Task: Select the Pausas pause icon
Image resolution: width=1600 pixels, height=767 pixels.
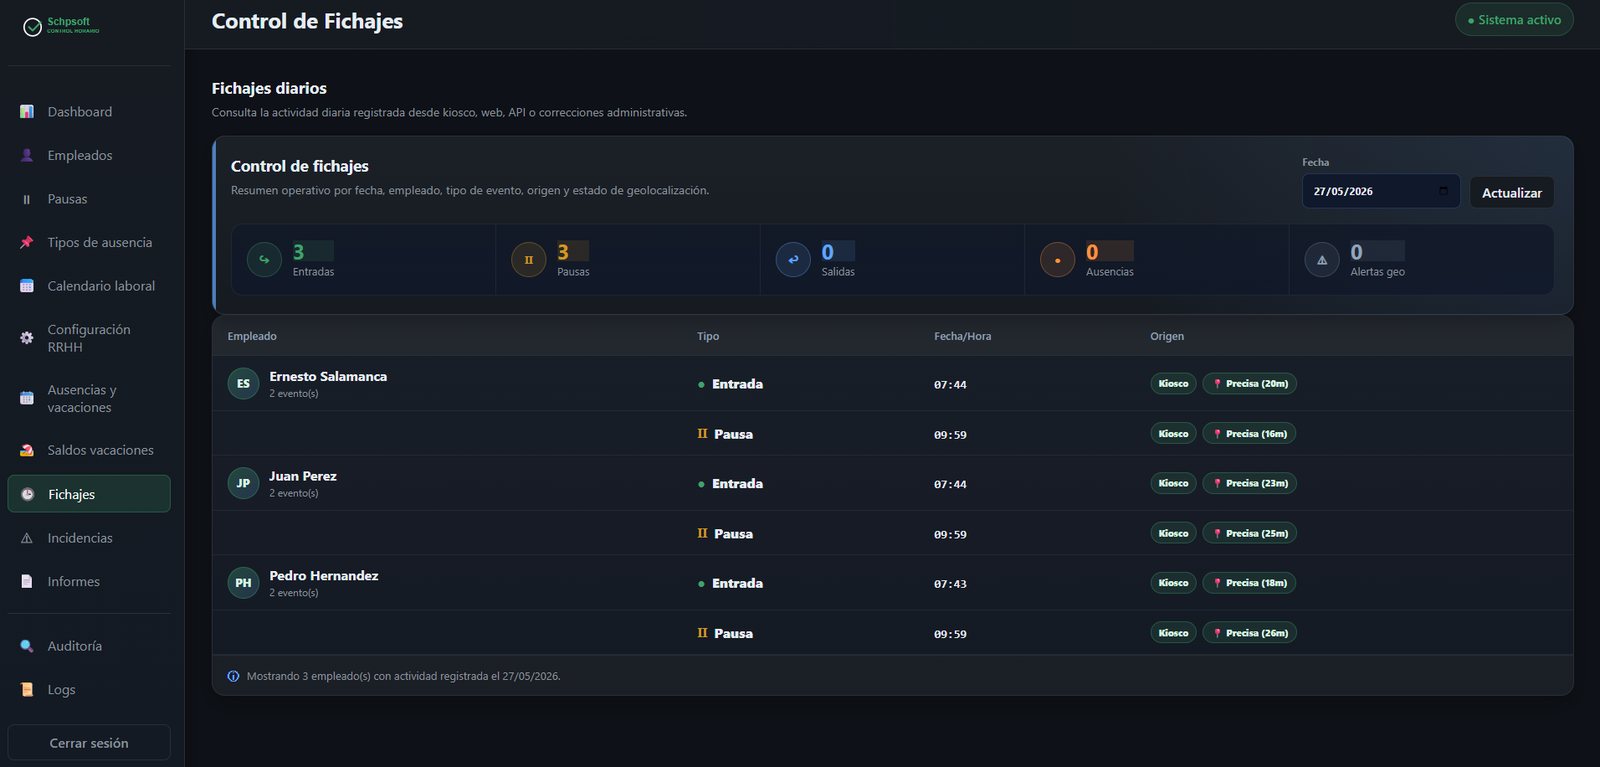Action: pos(27,199)
